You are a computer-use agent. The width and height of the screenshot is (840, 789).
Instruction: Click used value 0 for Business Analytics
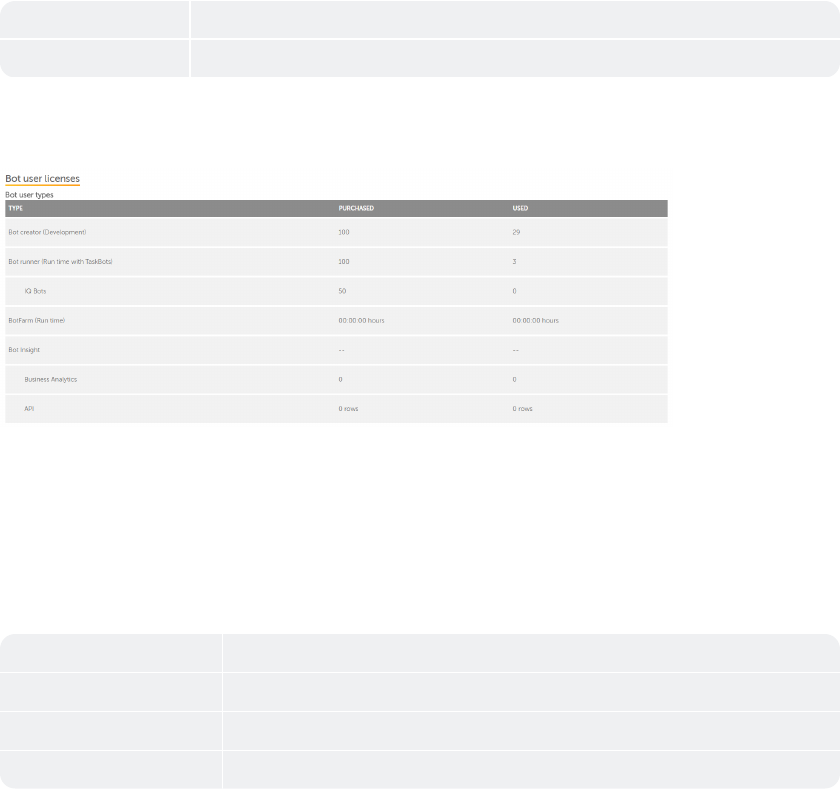(514, 380)
